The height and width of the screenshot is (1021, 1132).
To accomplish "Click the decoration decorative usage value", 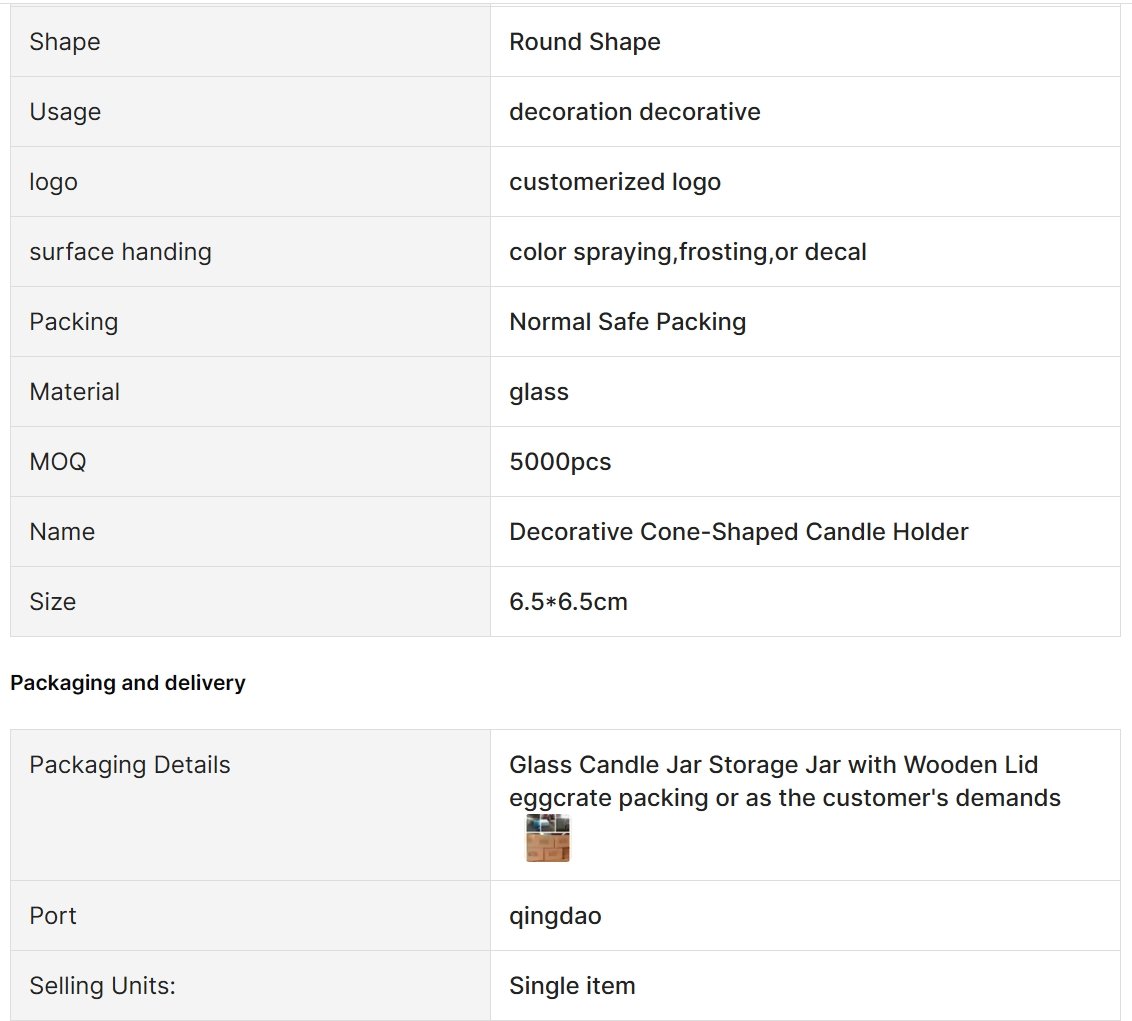I will point(635,112).
